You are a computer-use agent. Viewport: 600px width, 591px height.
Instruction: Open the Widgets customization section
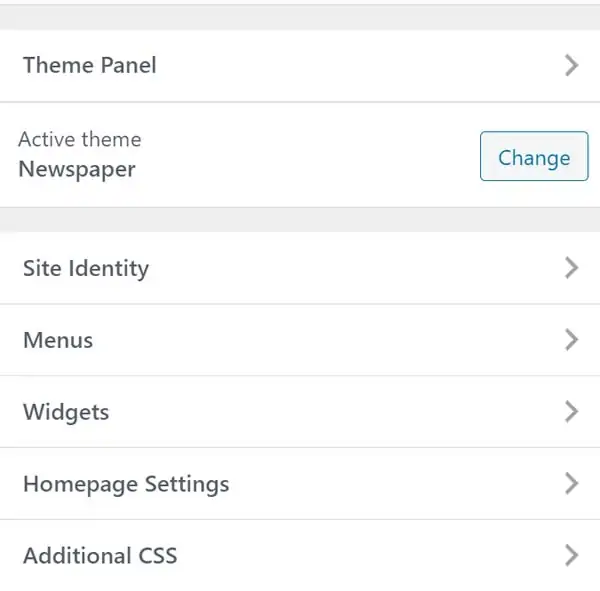pos(300,412)
